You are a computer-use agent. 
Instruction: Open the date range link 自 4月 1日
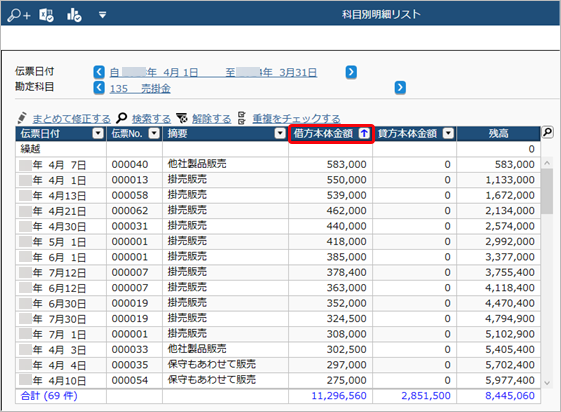click(x=213, y=73)
